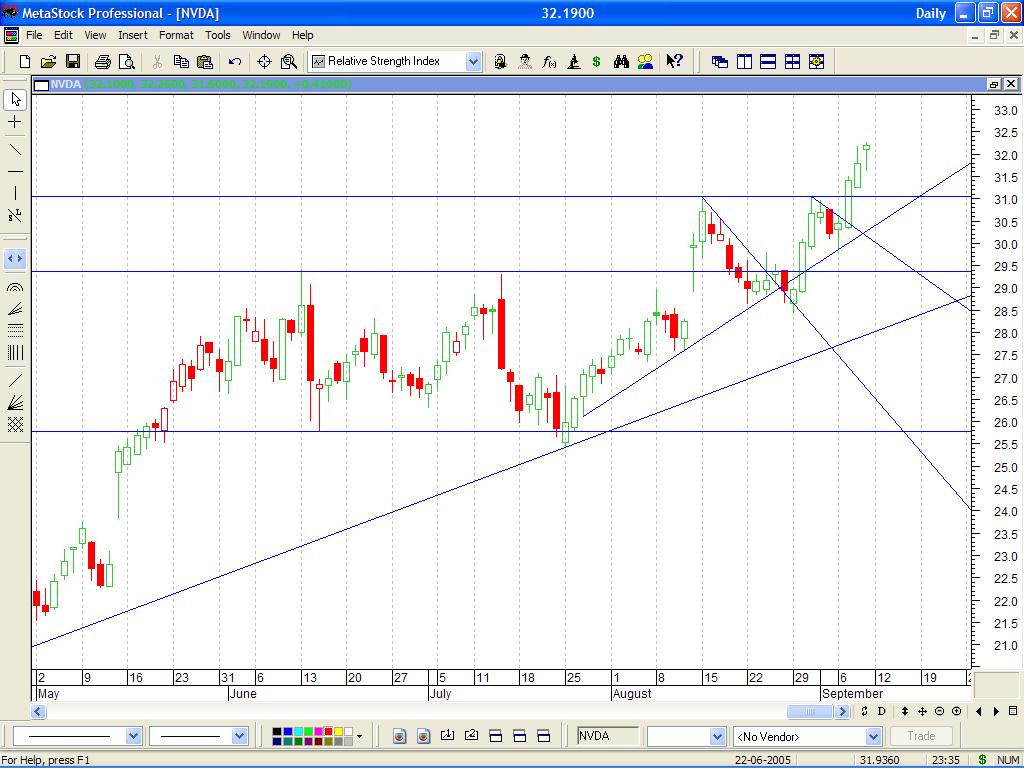The height and width of the screenshot is (768, 1024).
Task: Click the D periodicity button
Action: (x=882, y=711)
